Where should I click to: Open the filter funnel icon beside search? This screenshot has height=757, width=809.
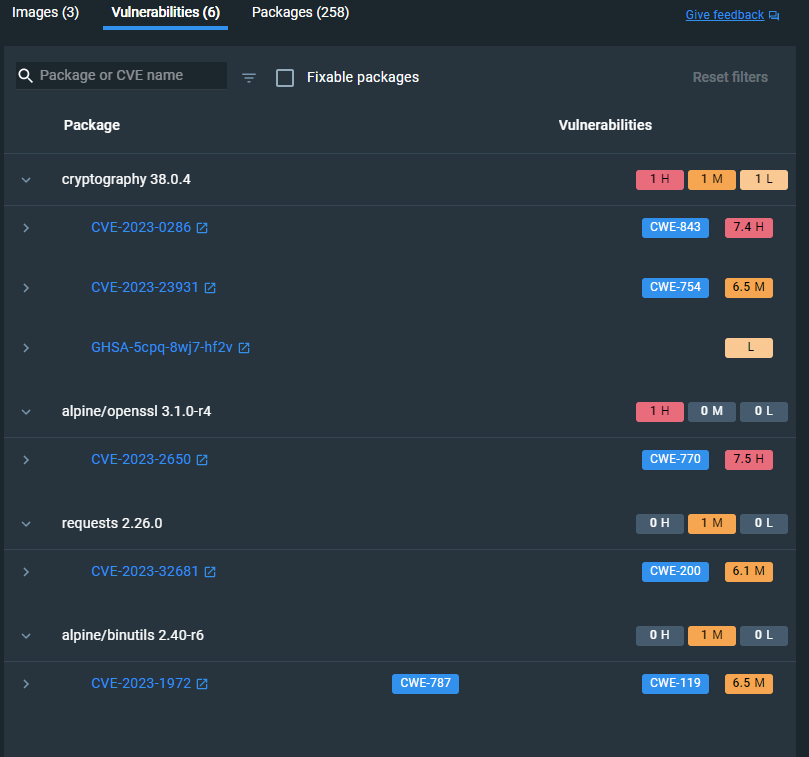click(x=248, y=75)
